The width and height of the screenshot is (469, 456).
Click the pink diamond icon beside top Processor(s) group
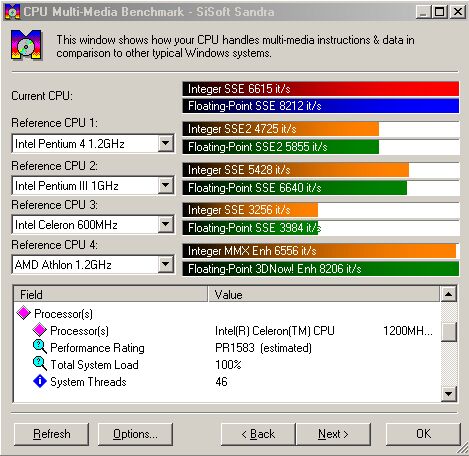[24, 313]
